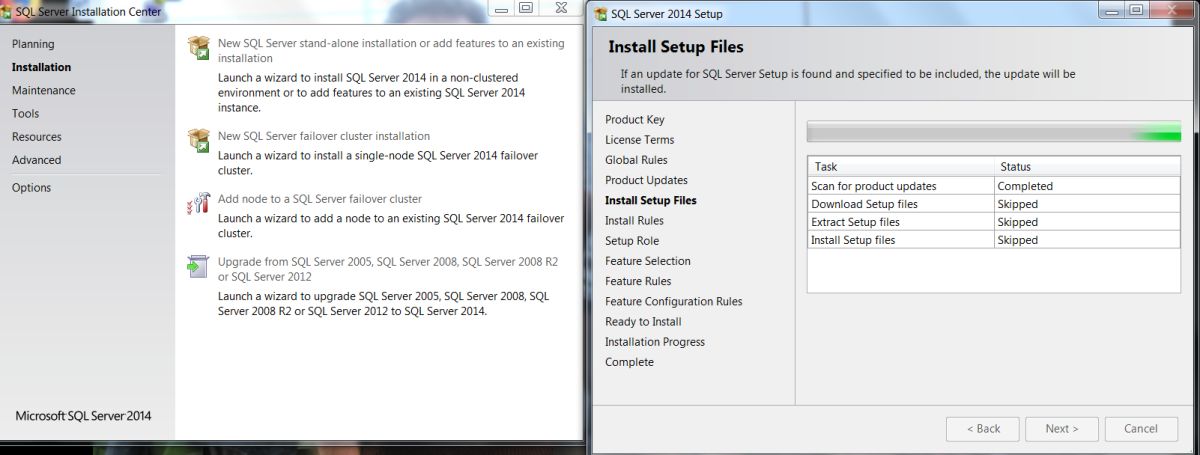Image resolution: width=1200 pixels, height=455 pixels.
Task: Select the Installation page in the sidebar
Action: click(41, 67)
